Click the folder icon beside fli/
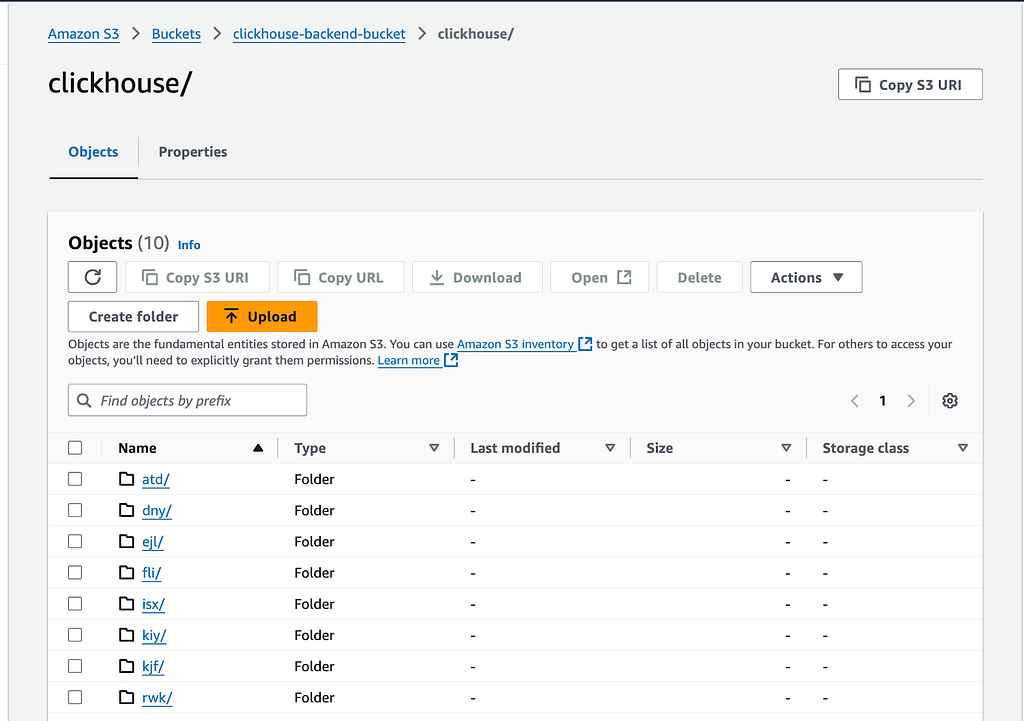Screen dimensions: 1024x721 pyautogui.click(x=127, y=573)
